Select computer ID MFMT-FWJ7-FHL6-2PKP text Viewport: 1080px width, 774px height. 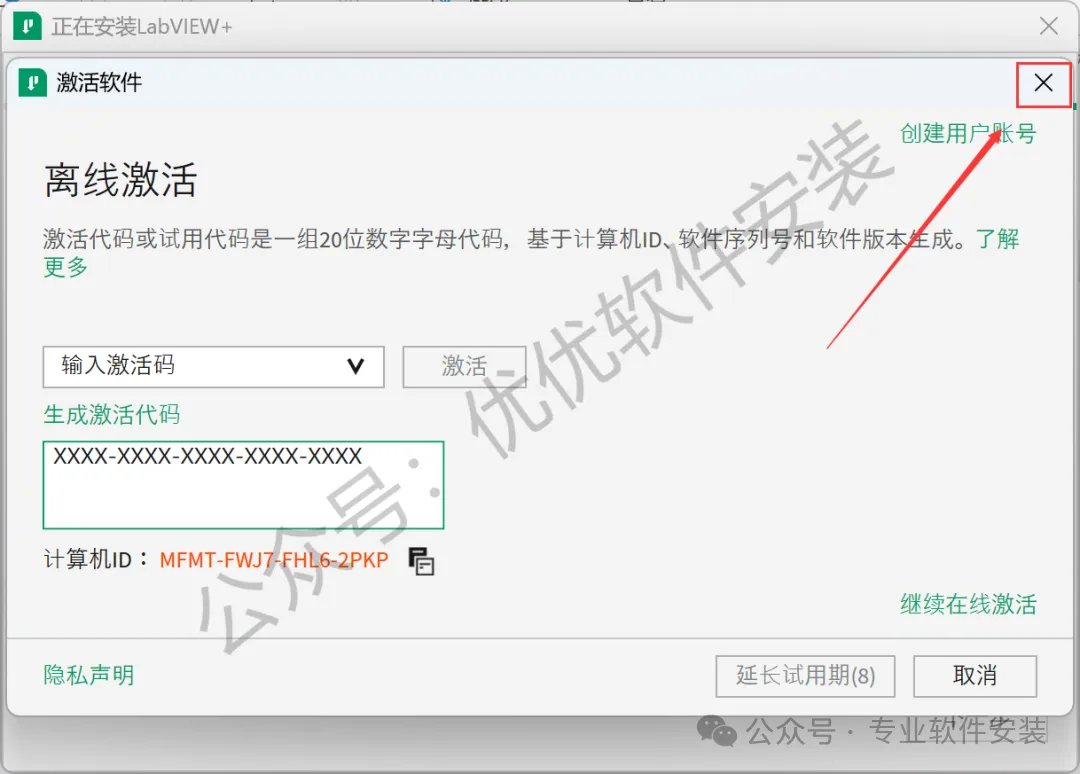tap(274, 560)
